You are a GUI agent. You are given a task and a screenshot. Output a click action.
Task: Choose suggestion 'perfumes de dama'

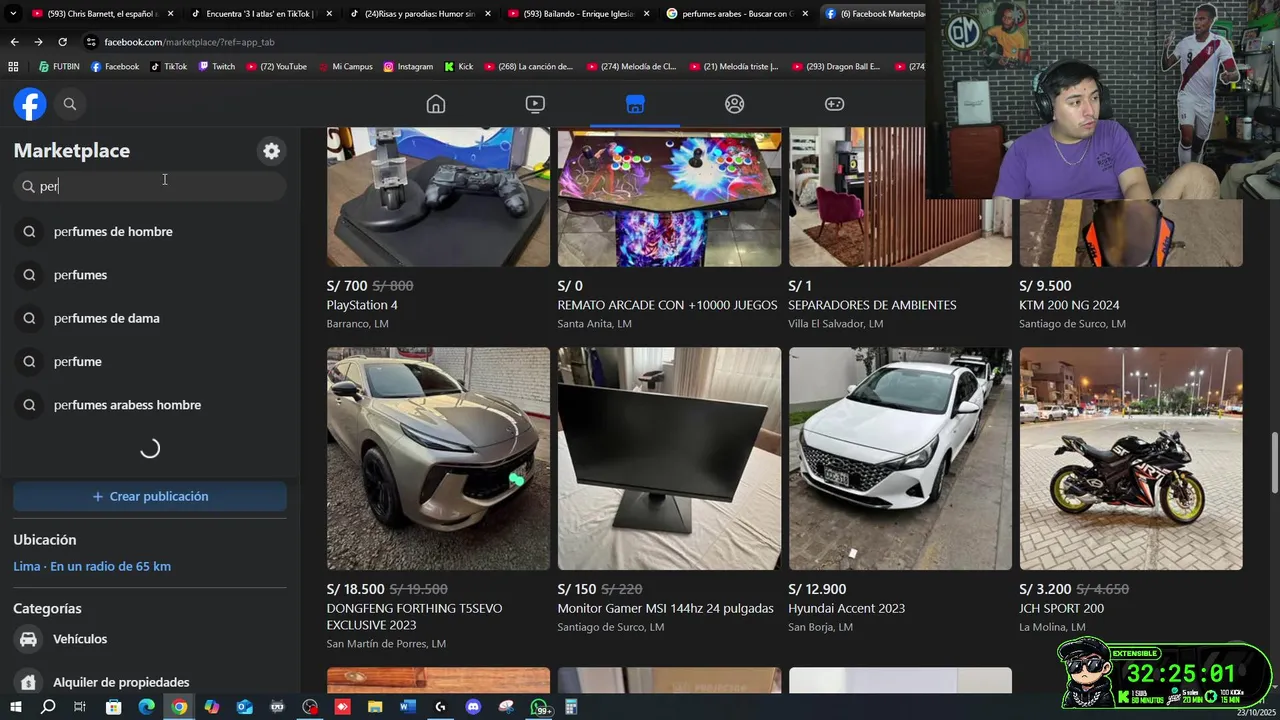(150, 318)
